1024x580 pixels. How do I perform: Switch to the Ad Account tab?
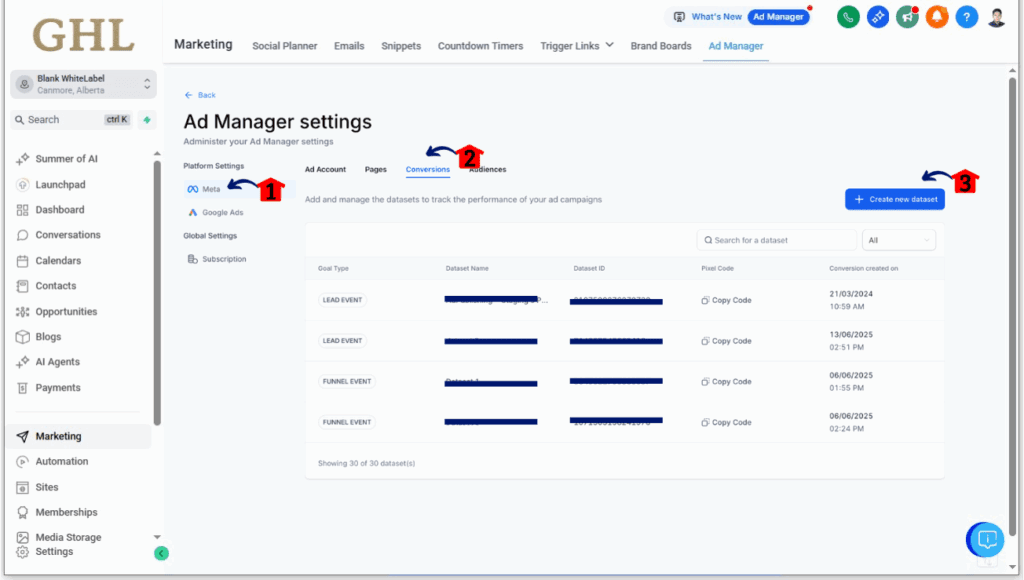325,170
